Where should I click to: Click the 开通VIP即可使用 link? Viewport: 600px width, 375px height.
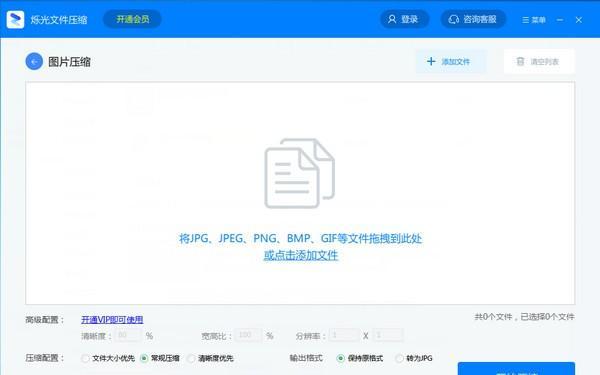(112, 320)
